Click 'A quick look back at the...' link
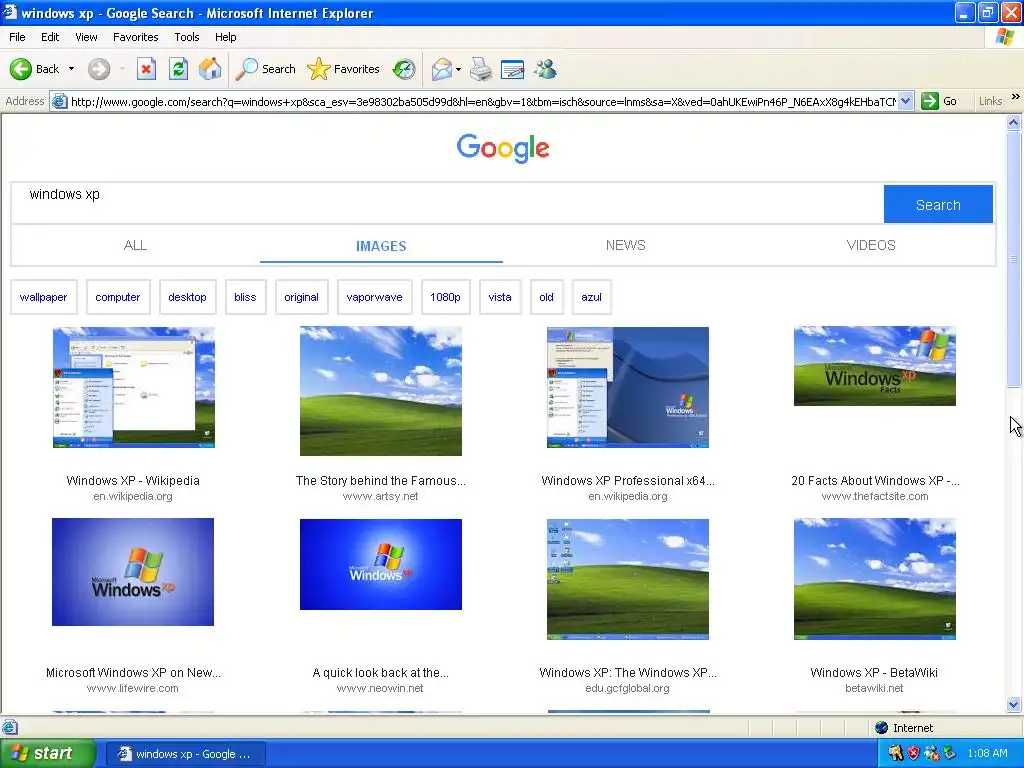1024x768 pixels. click(381, 673)
